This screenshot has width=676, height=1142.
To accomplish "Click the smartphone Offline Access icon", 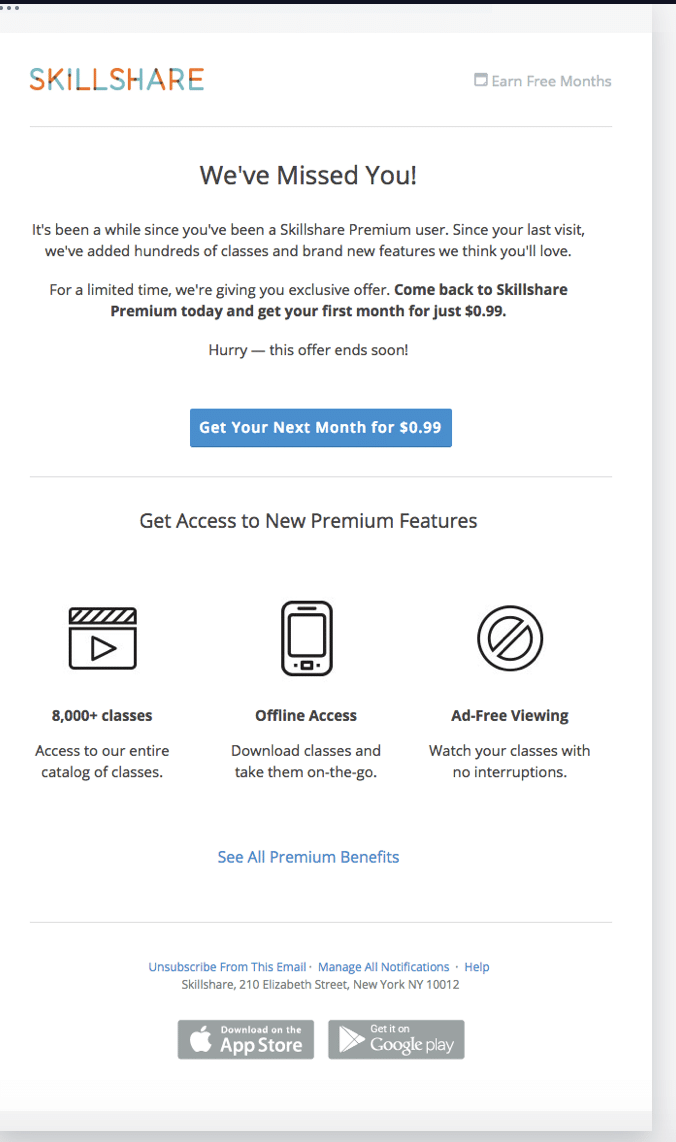I will point(306,638).
